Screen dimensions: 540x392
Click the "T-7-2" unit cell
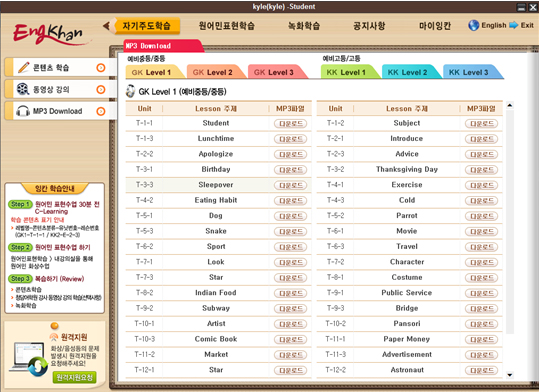[x=335, y=262]
